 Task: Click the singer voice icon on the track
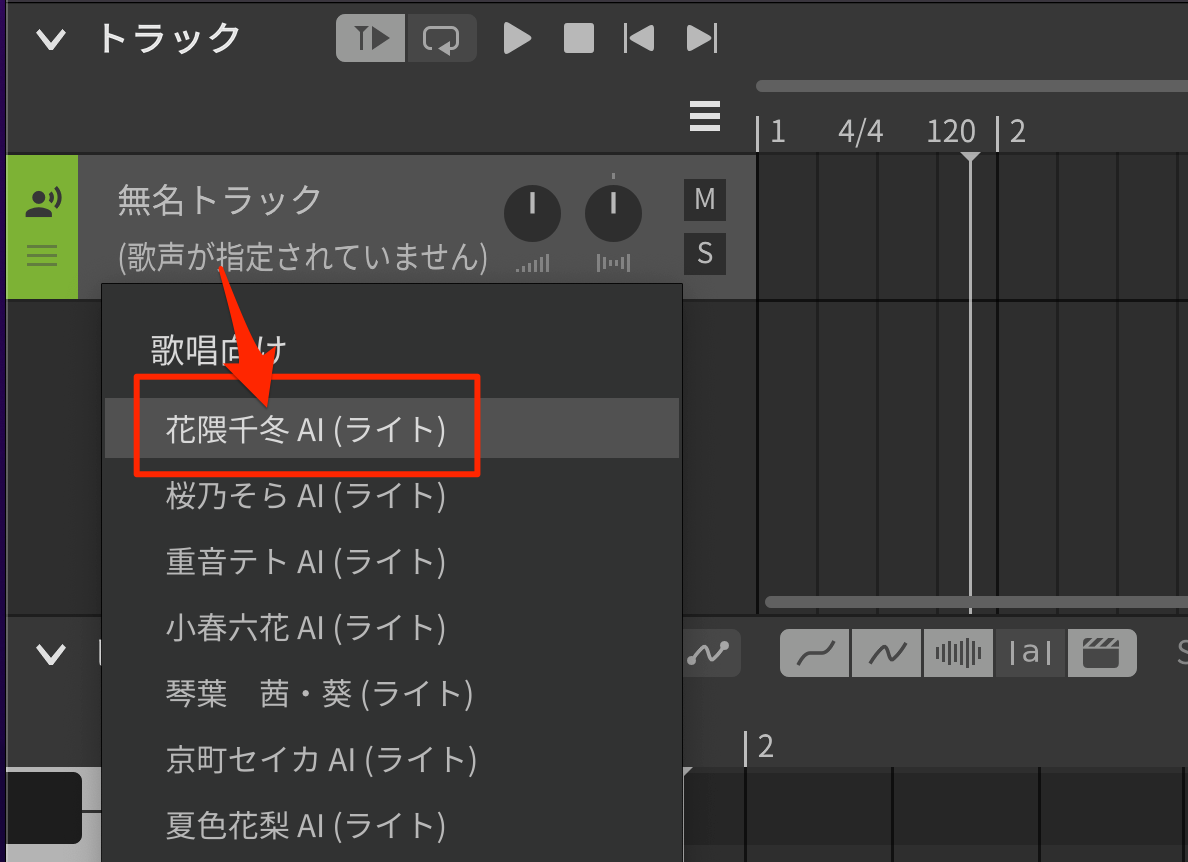(x=43, y=203)
